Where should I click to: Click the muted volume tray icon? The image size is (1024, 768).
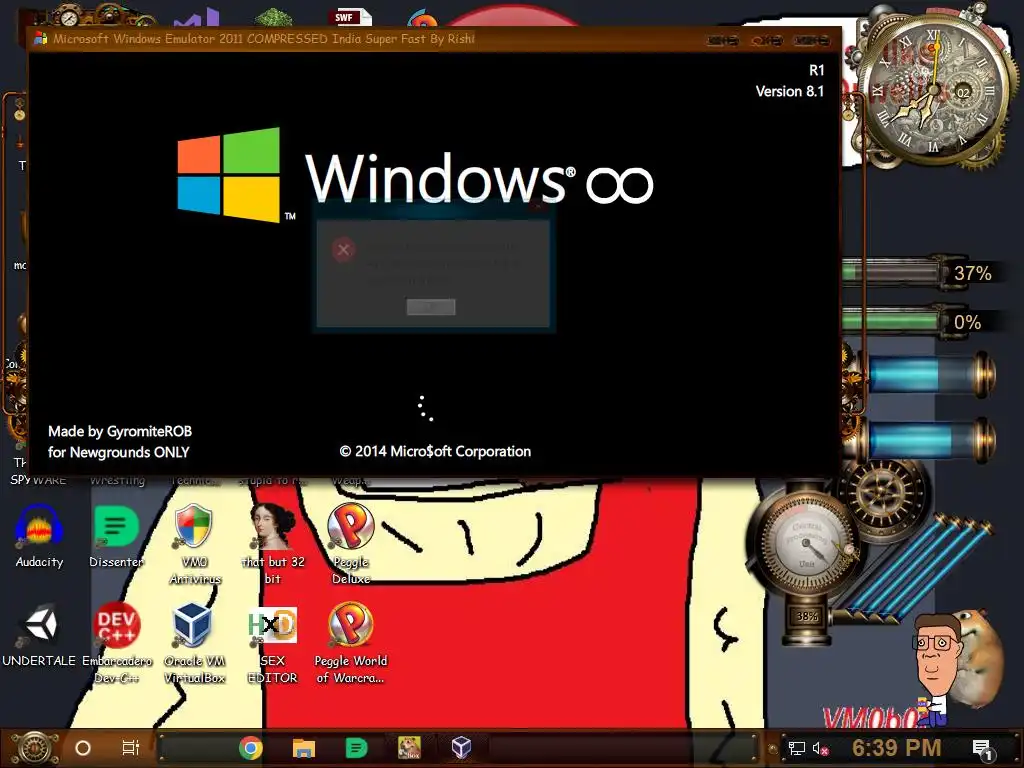pos(821,748)
